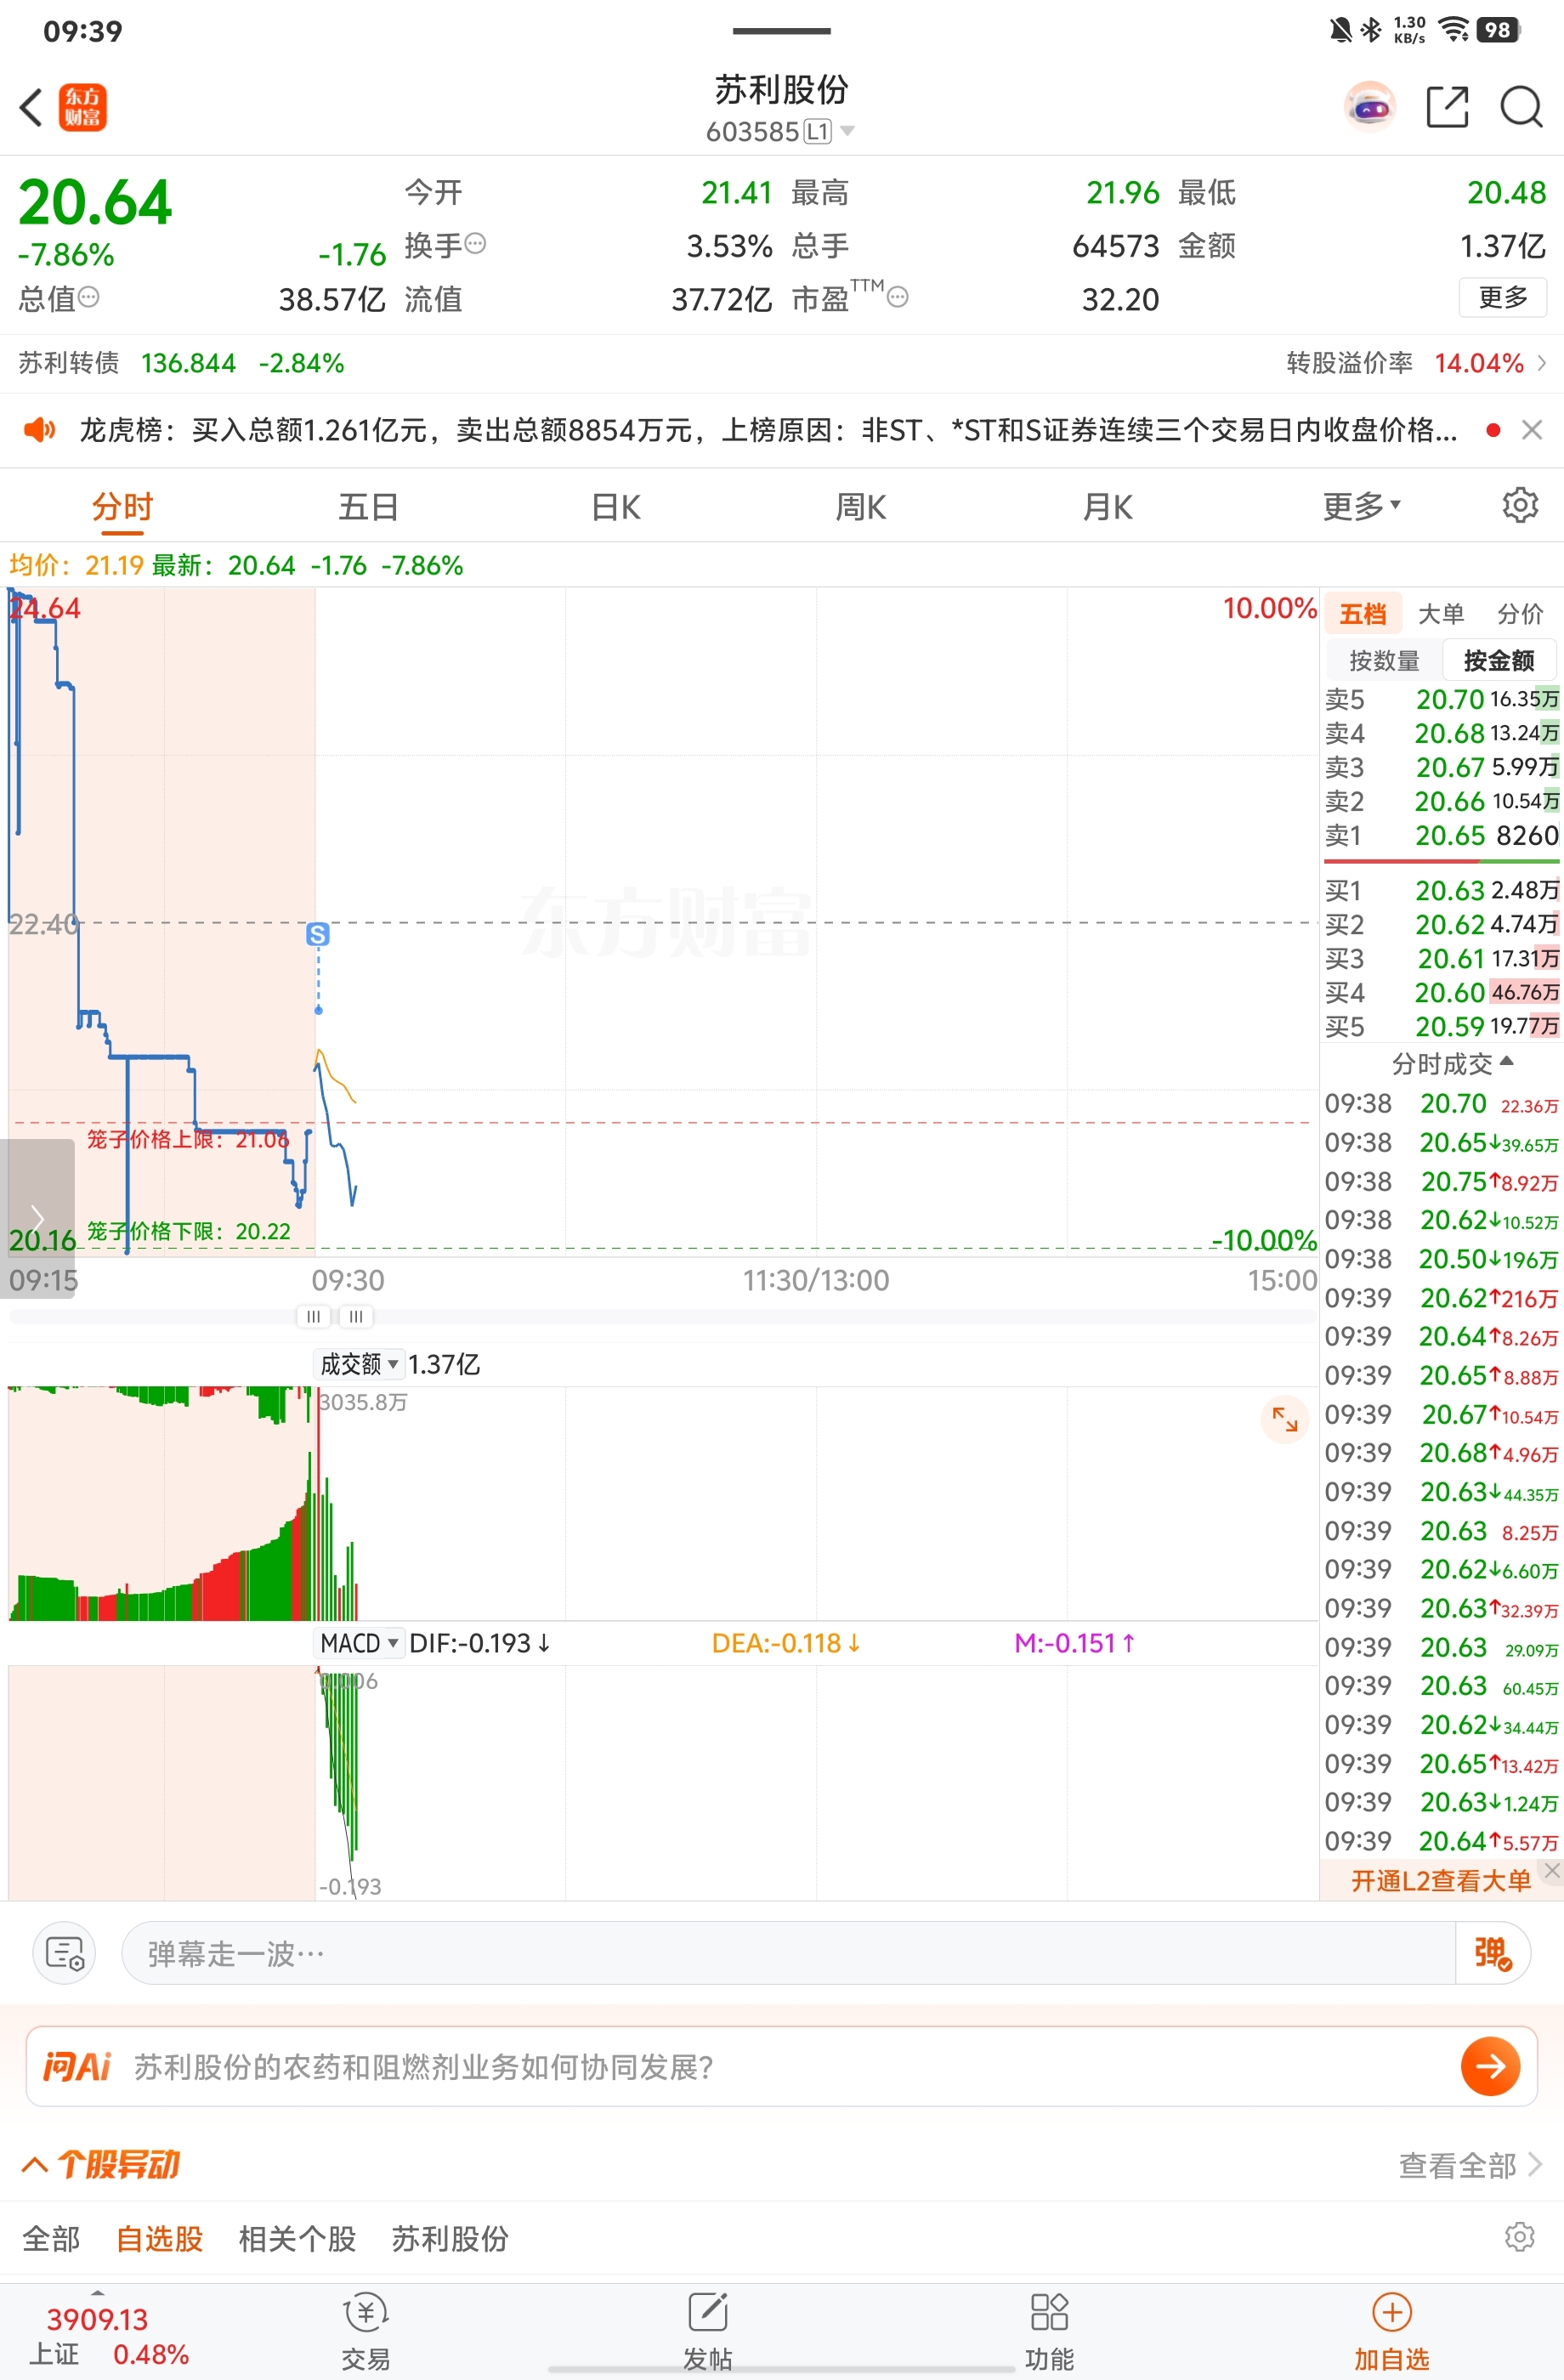Image resolution: width=1564 pixels, height=2380 pixels.
Task: Tap the speaker announcement icon
Action: click(39, 430)
